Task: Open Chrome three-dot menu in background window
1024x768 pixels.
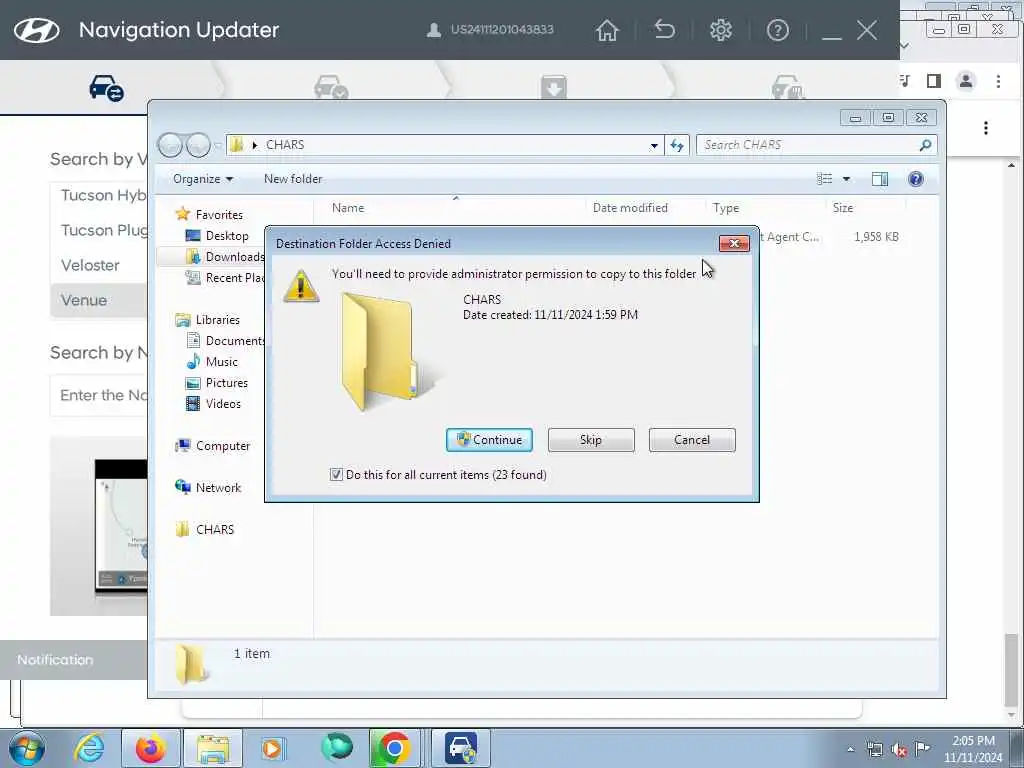Action: click(998, 81)
